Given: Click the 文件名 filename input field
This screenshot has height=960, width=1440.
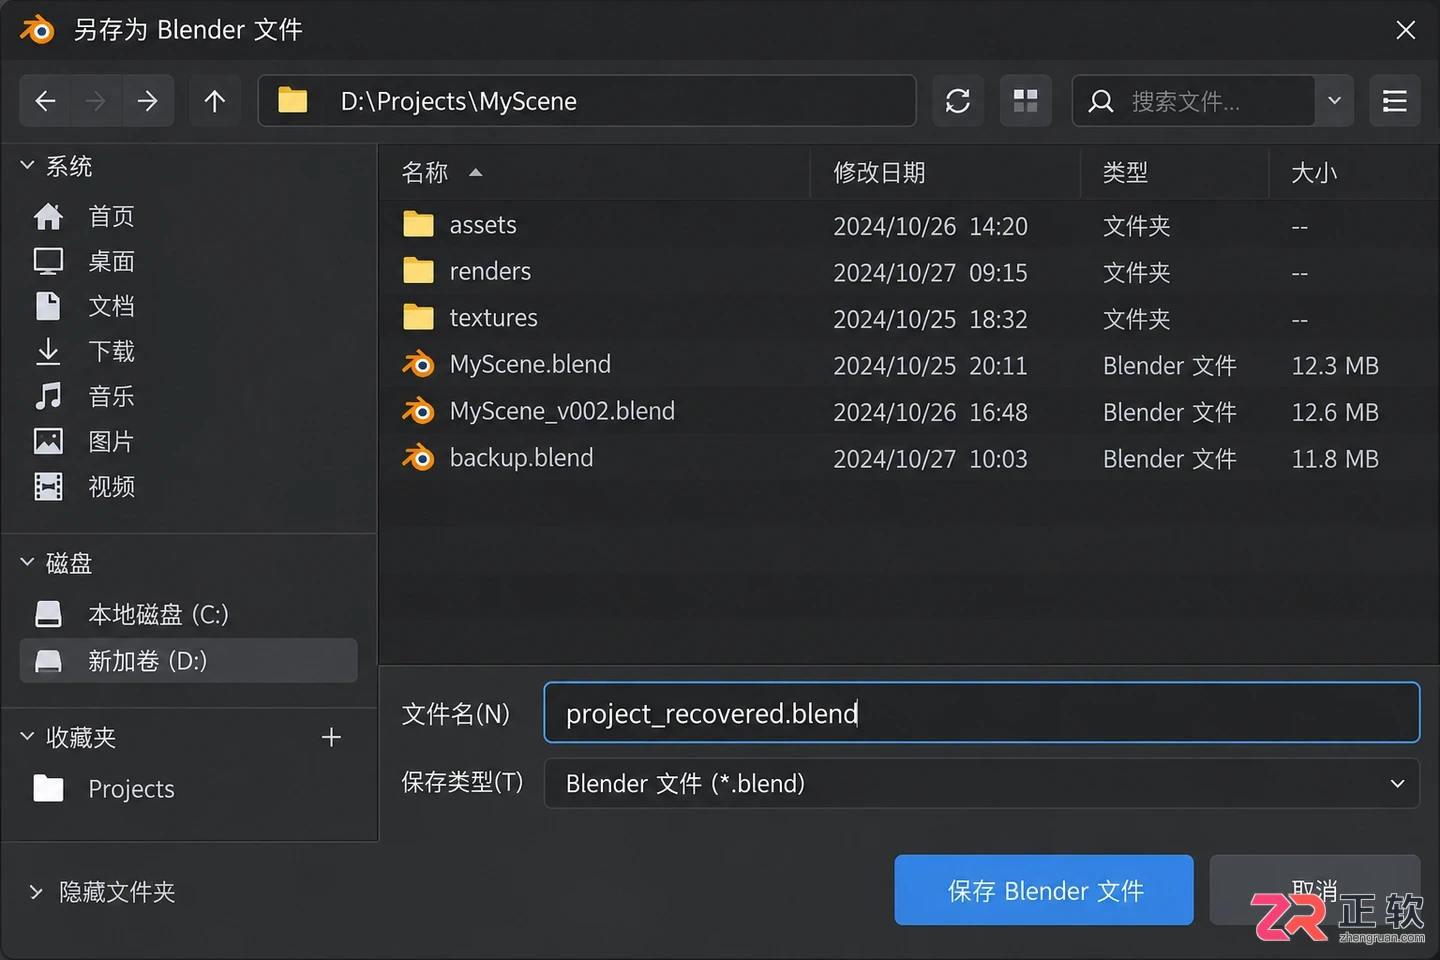Looking at the screenshot, I should (x=981, y=713).
